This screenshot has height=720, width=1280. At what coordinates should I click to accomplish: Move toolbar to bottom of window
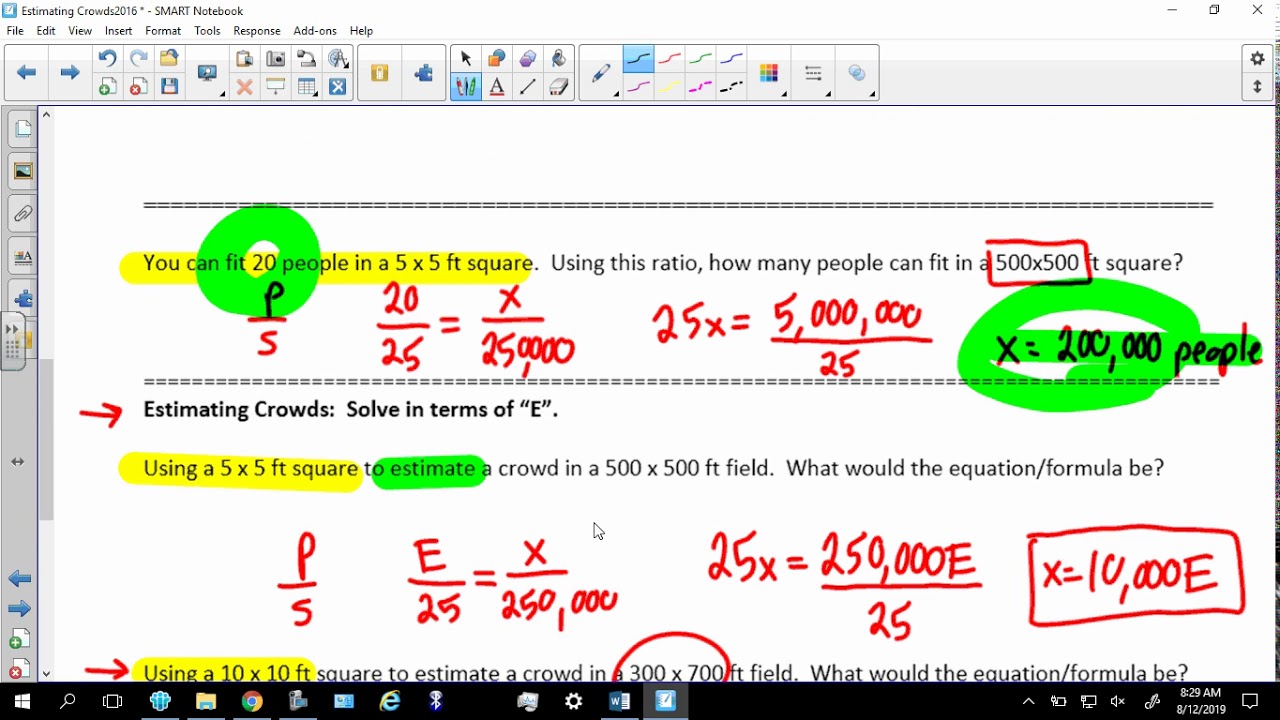[1258, 87]
